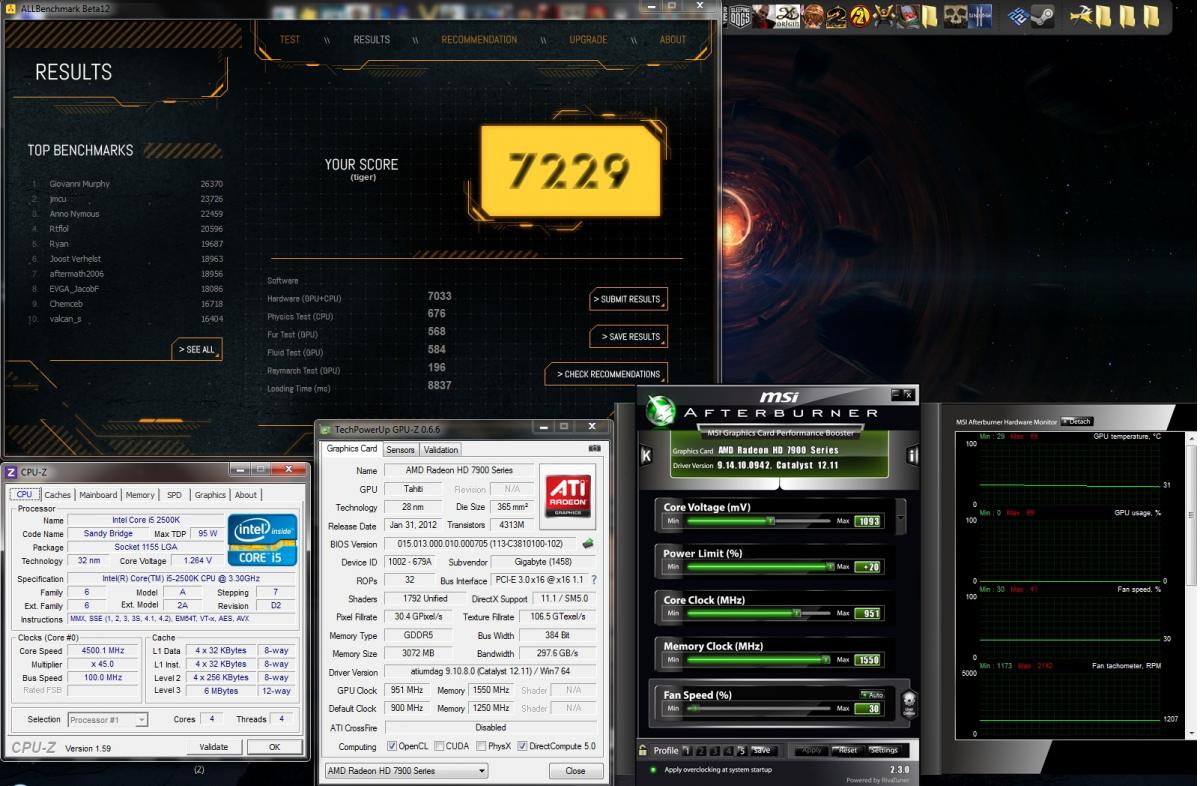Open the Memory tab in CPU-Z
The width and height of the screenshot is (1200, 786).
click(x=140, y=494)
